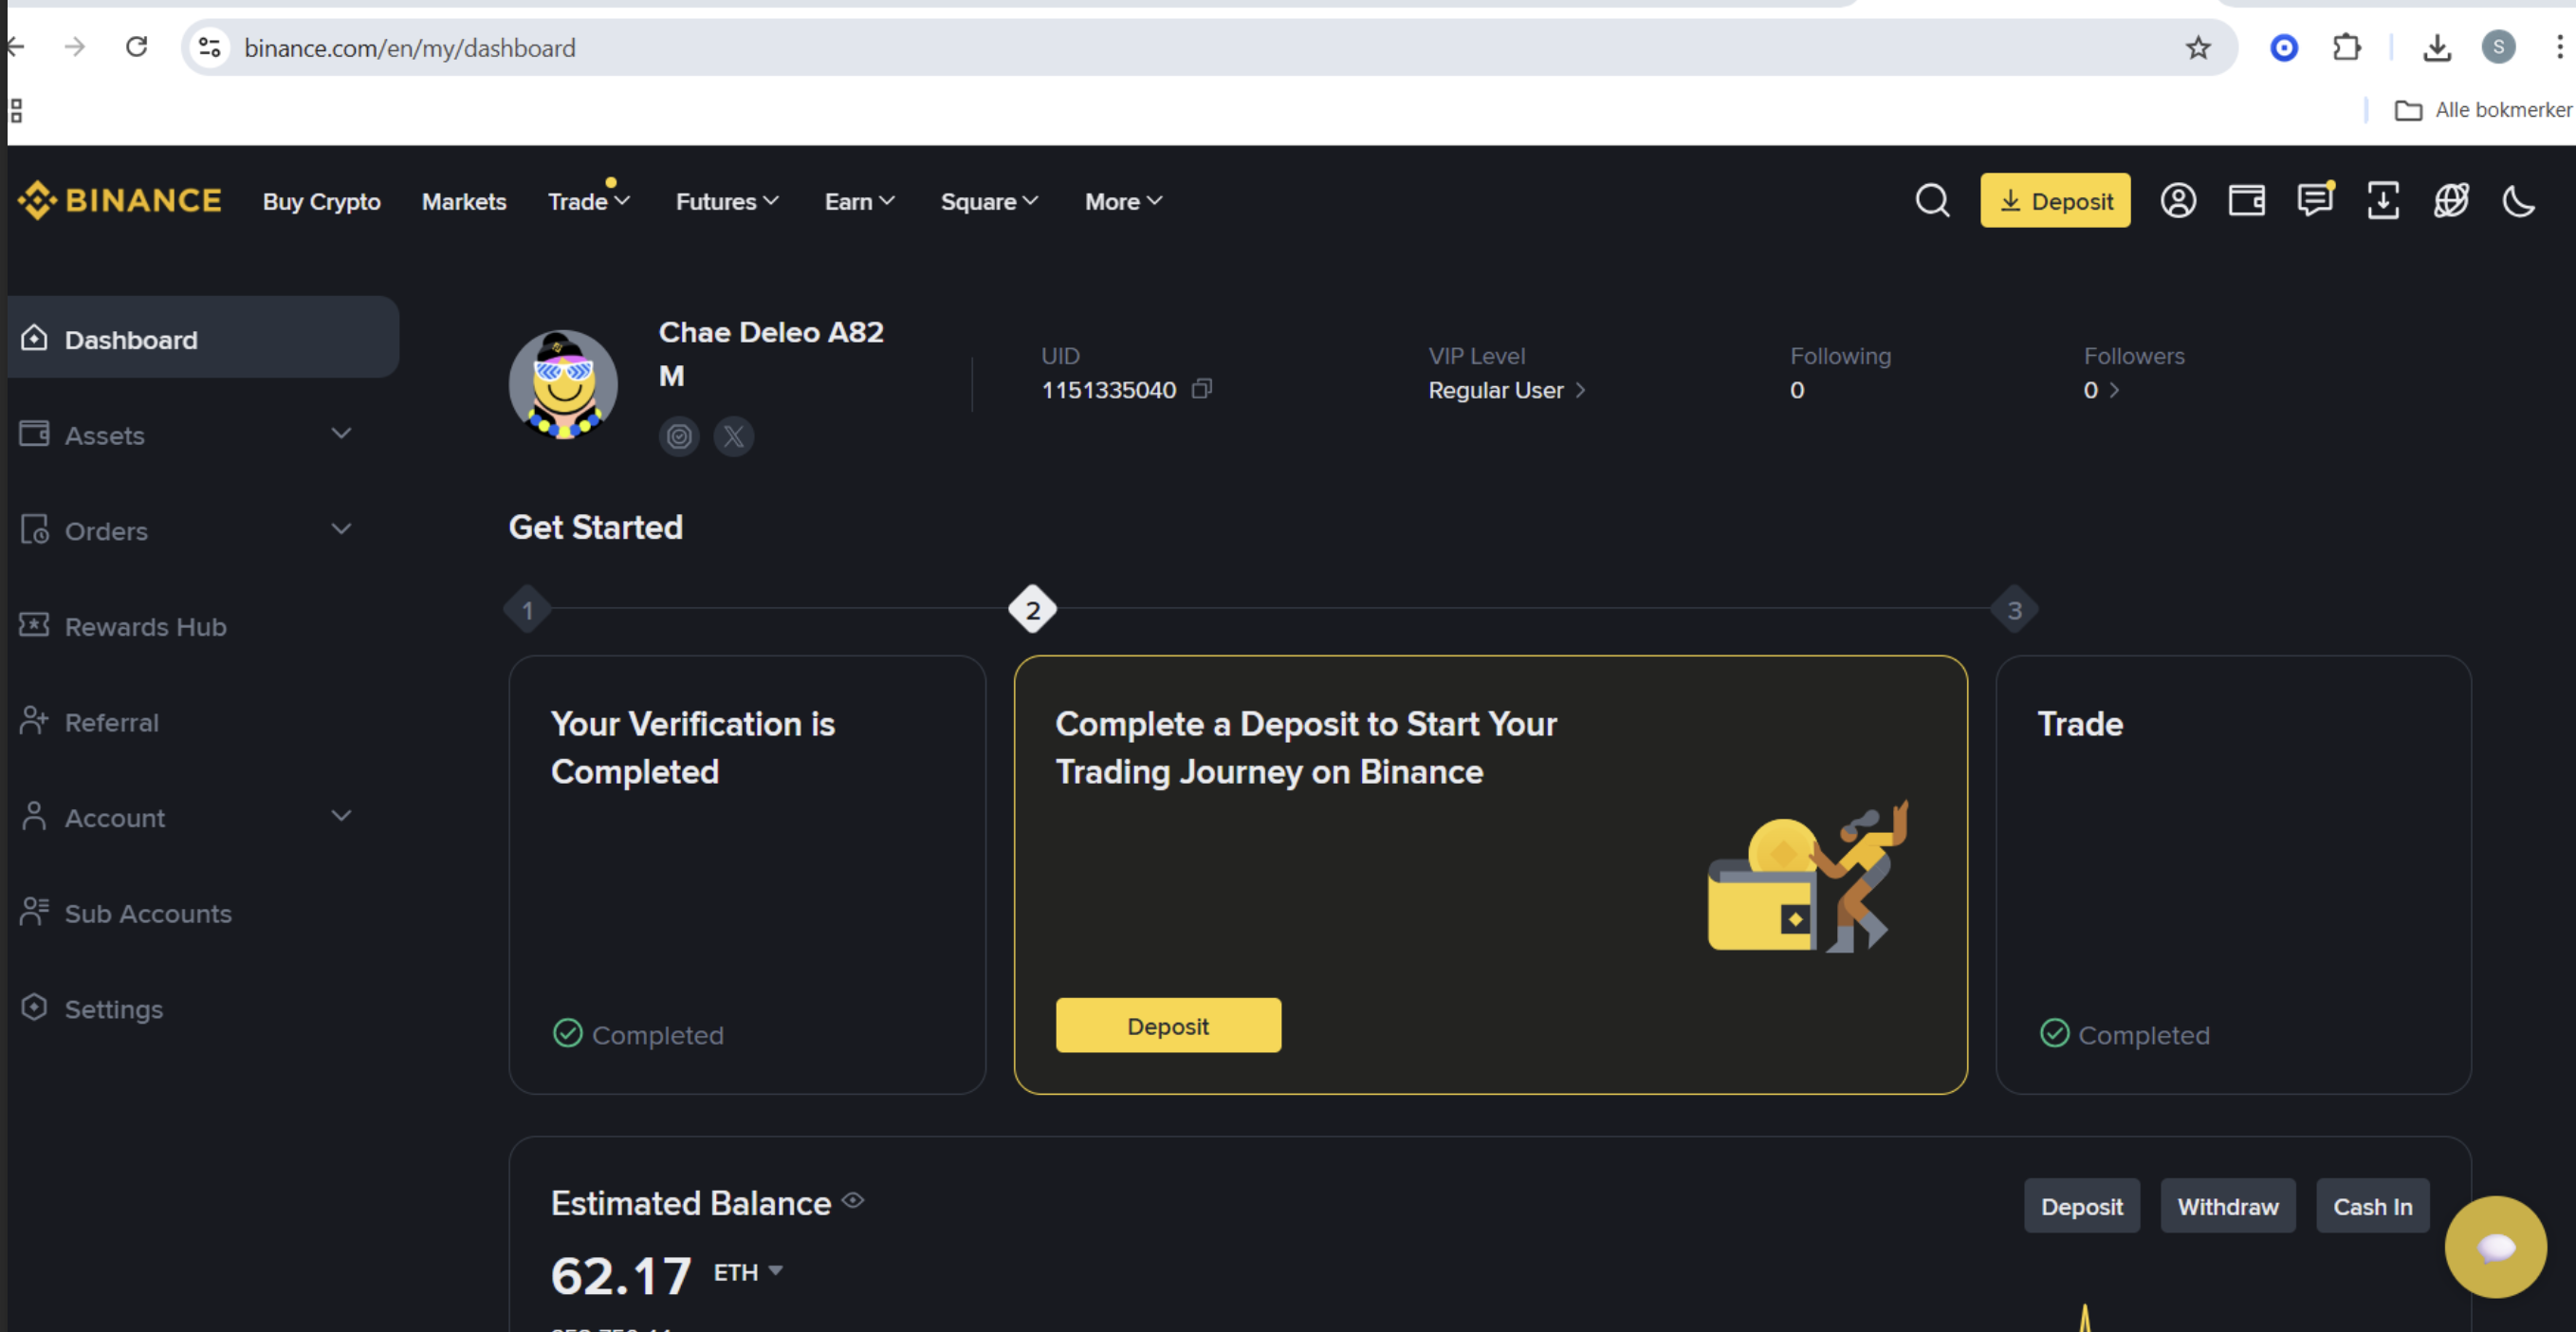Open the wallet icon in top bar
The height and width of the screenshot is (1332, 2576).
[x=2246, y=201]
